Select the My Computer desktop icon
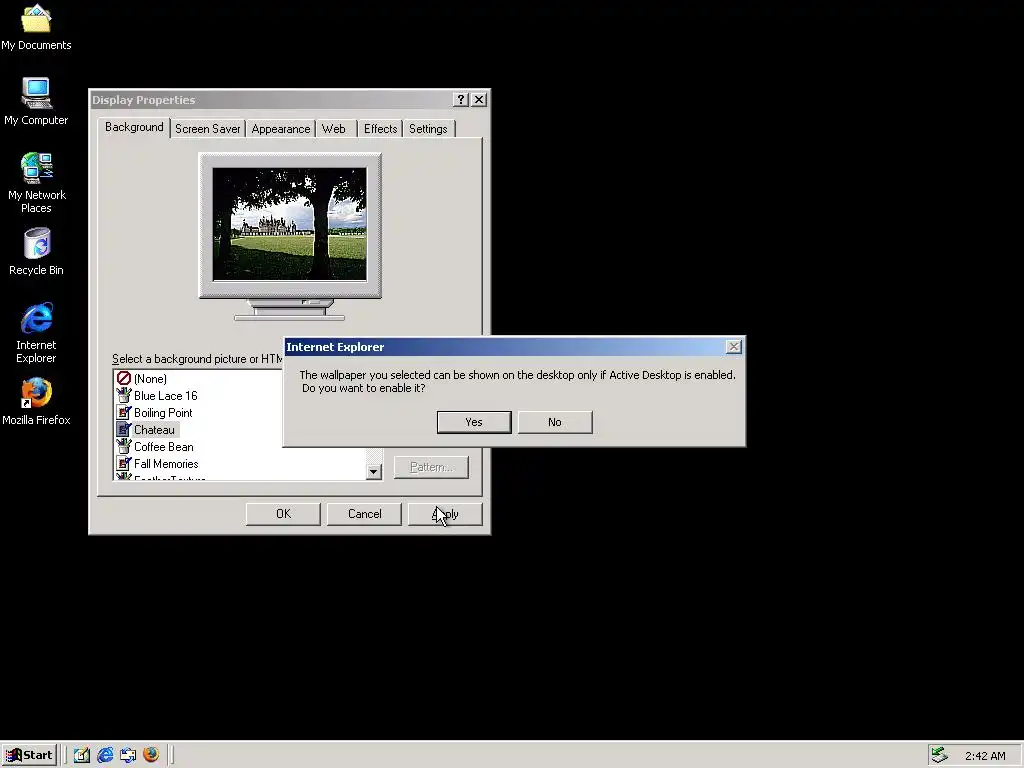The width and height of the screenshot is (1024, 768). 36,101
